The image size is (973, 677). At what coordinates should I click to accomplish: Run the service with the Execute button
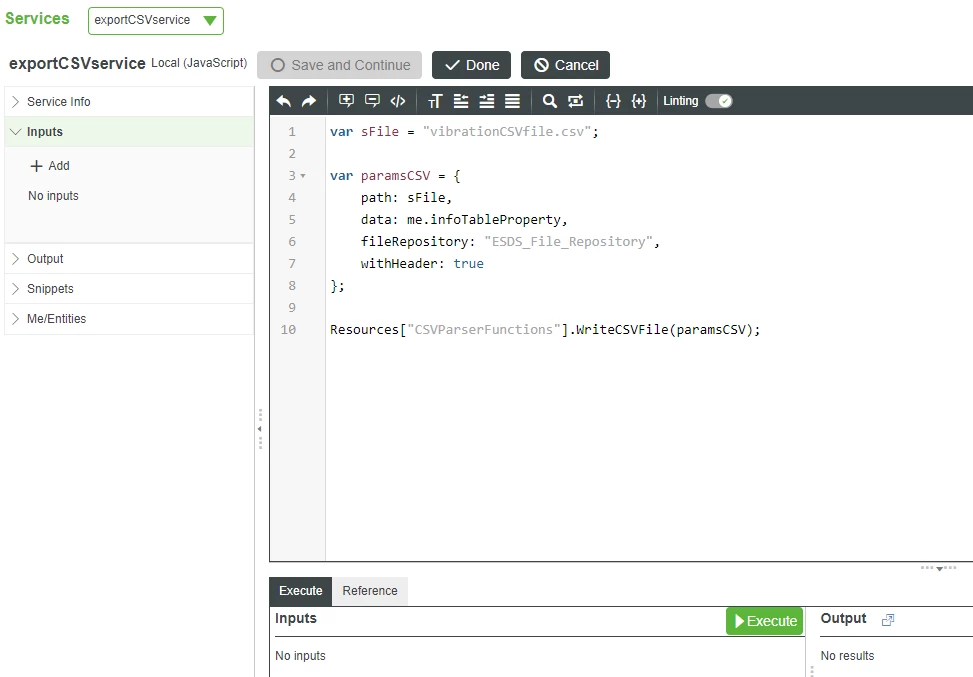764,620
